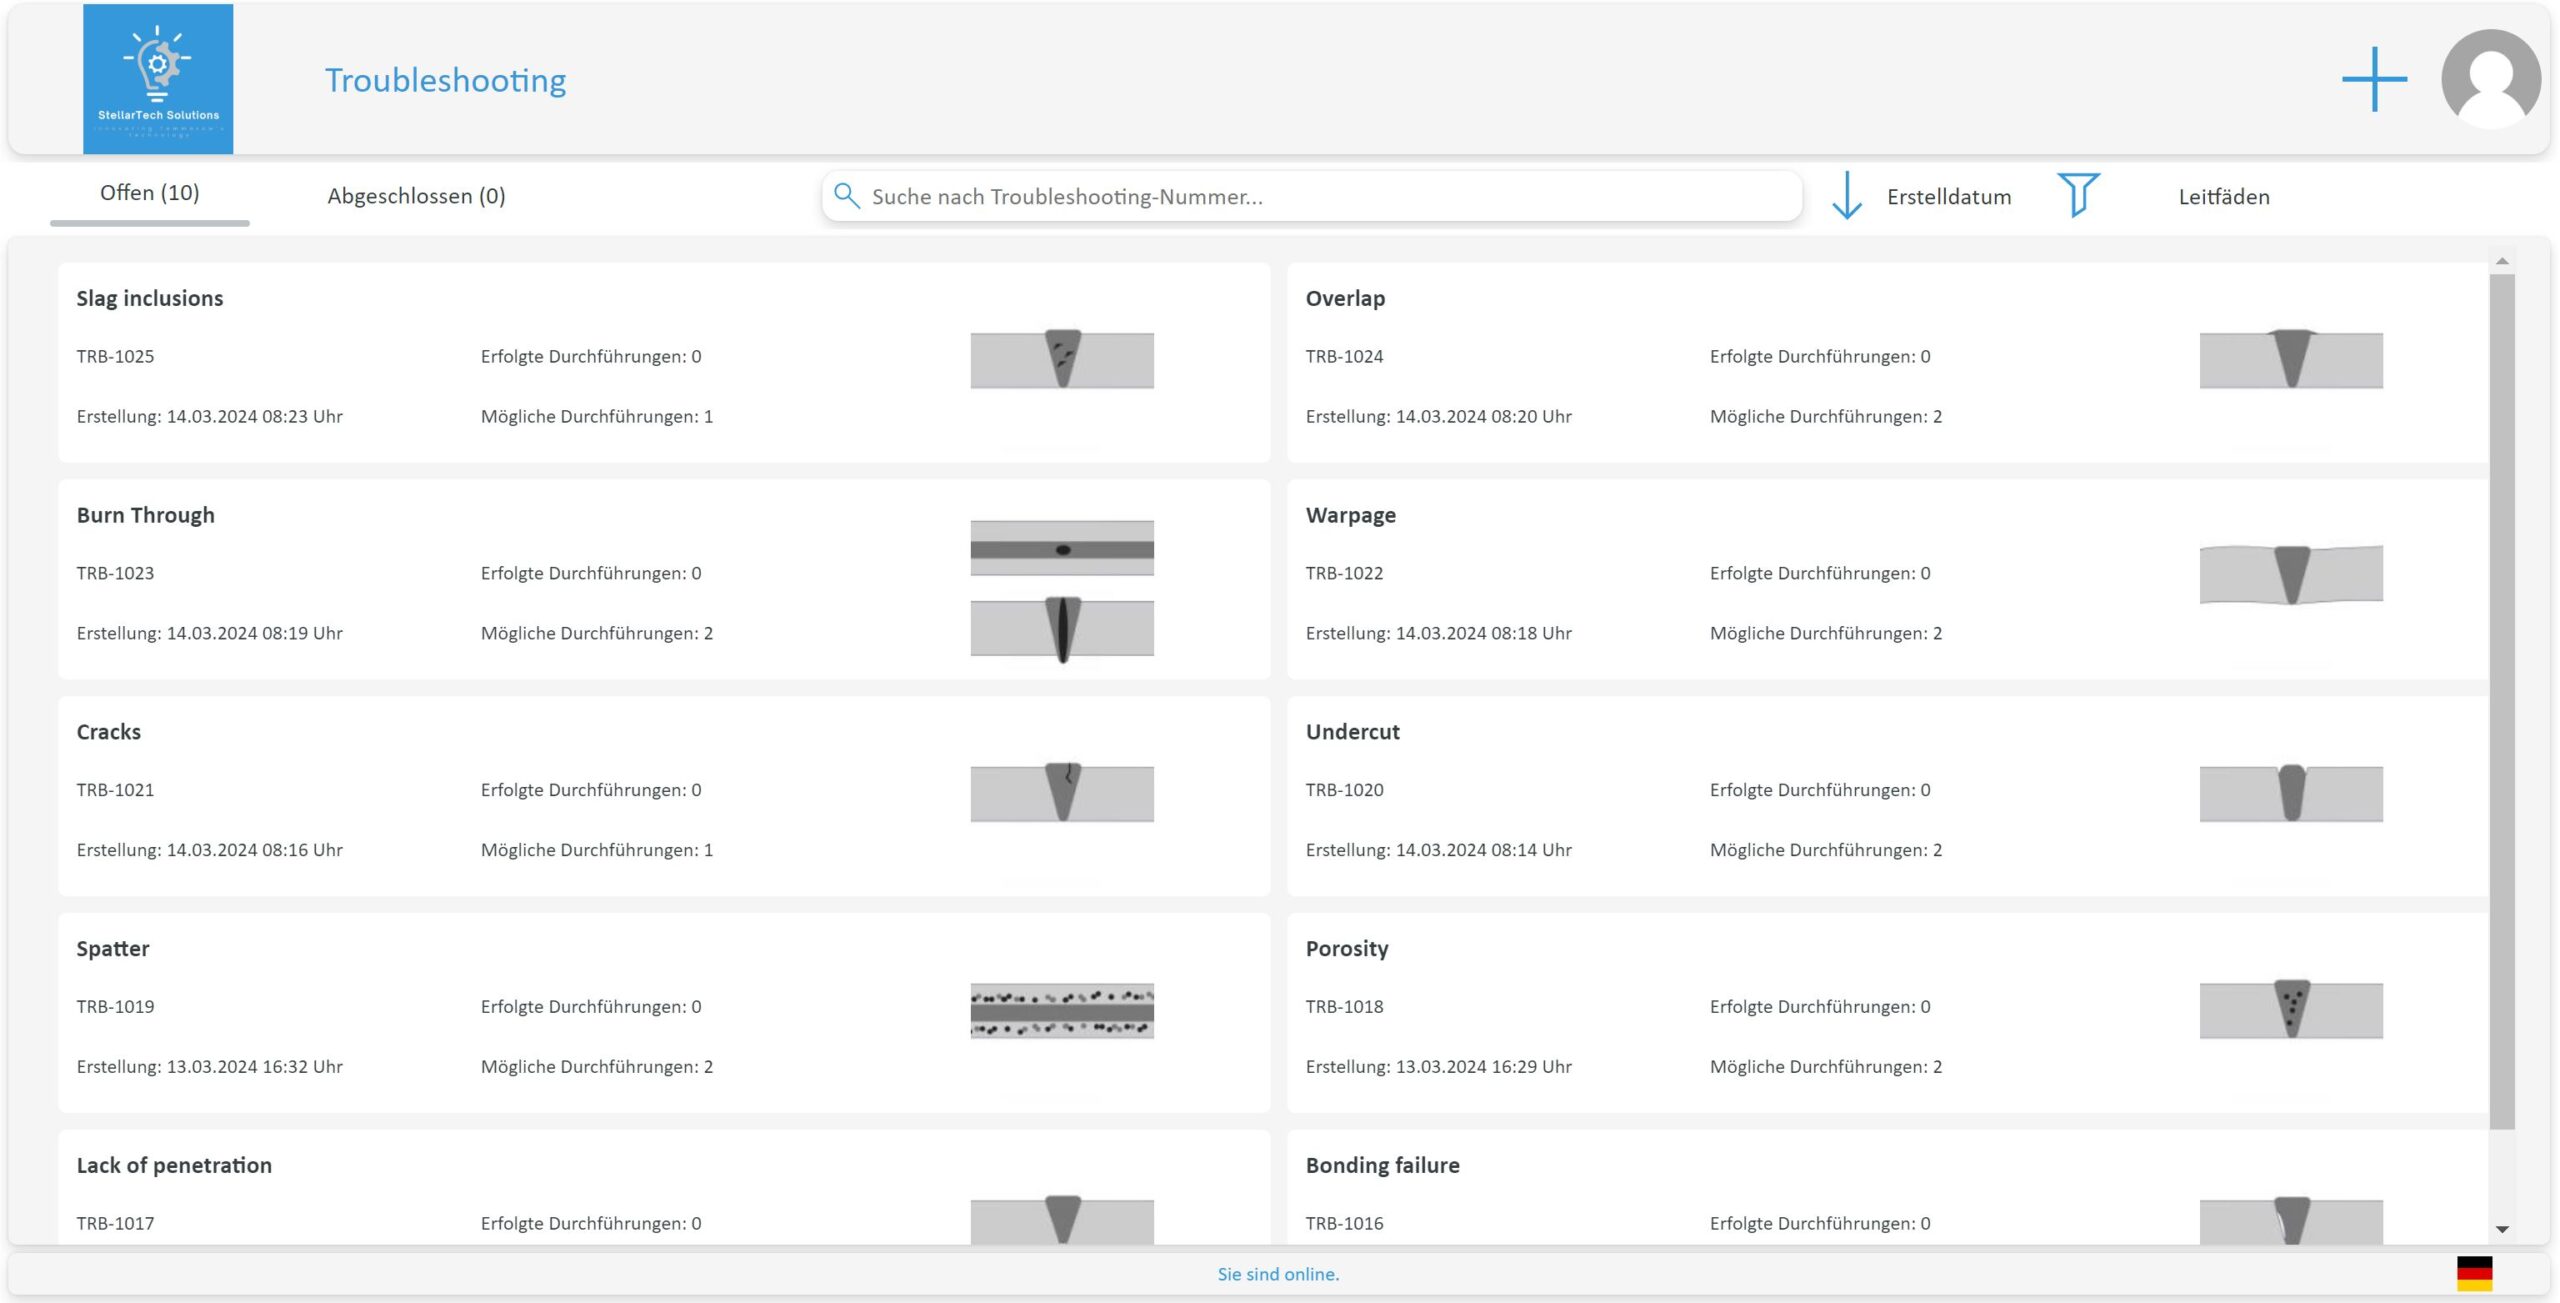Open the filter funnel icon
The width and height of the screenshot is (2560, 1303).
point(2078,194)
